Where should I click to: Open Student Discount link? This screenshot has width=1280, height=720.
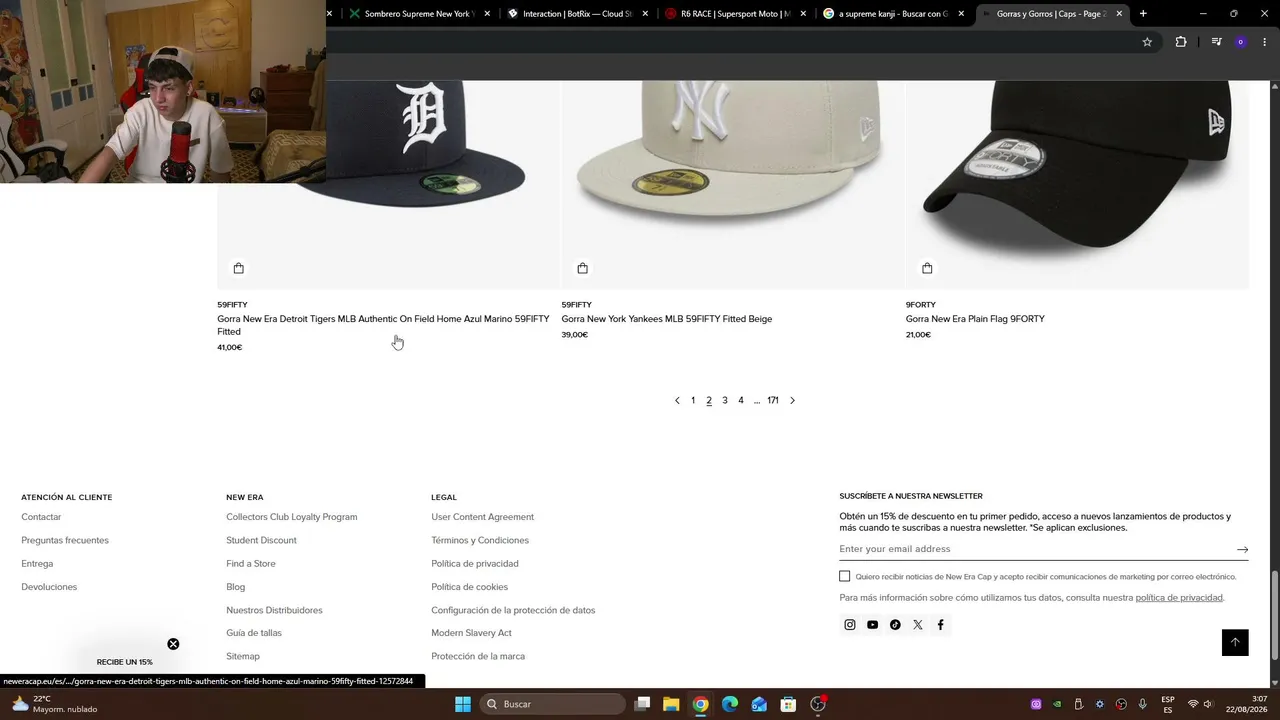pos(261,540)
